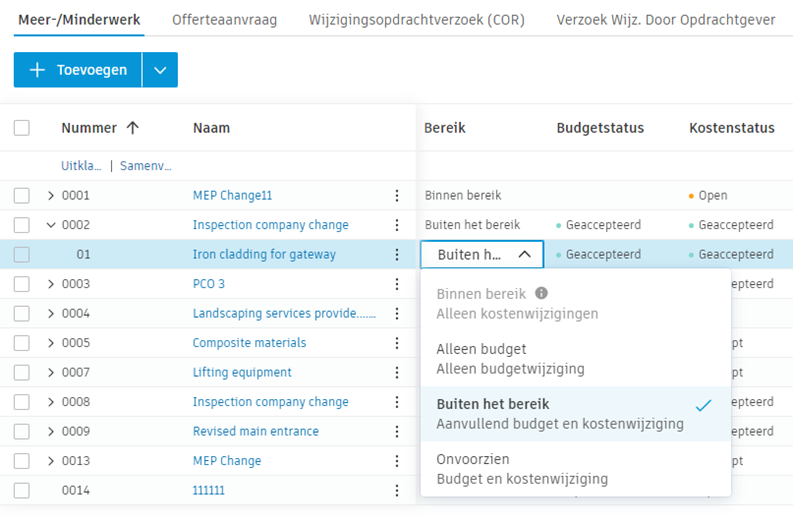Close the Buiten het bereik scope combo box
This screenshot has width=793, height=524.
click(524, 255)
